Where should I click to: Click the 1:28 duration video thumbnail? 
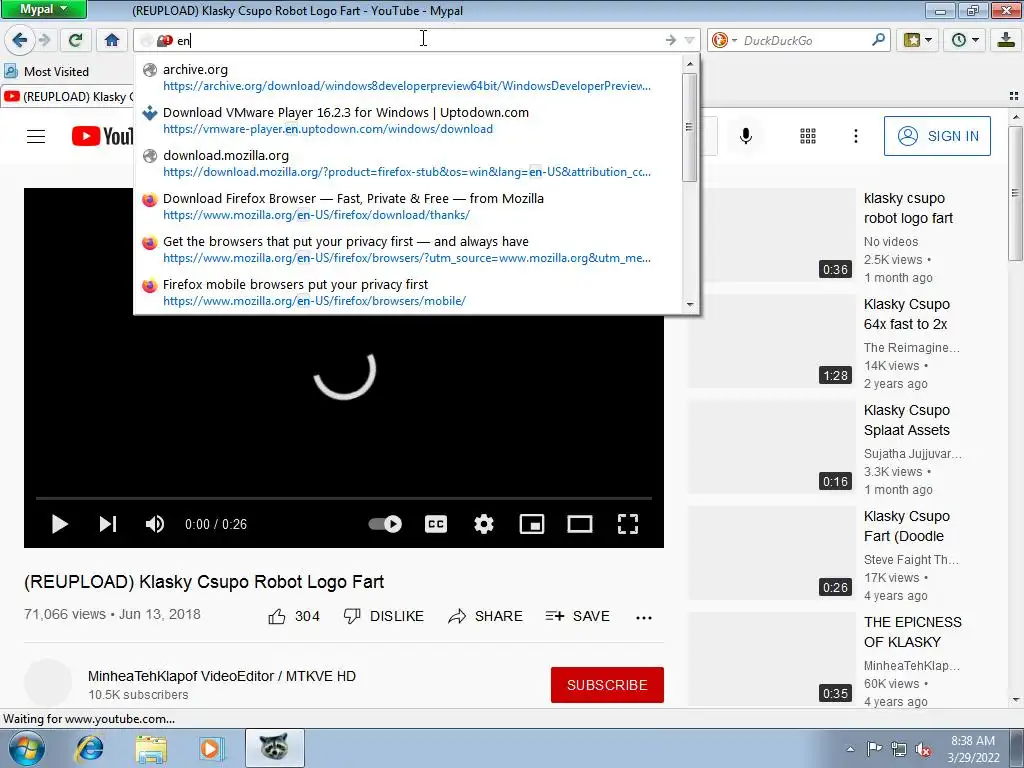(772, 341)
